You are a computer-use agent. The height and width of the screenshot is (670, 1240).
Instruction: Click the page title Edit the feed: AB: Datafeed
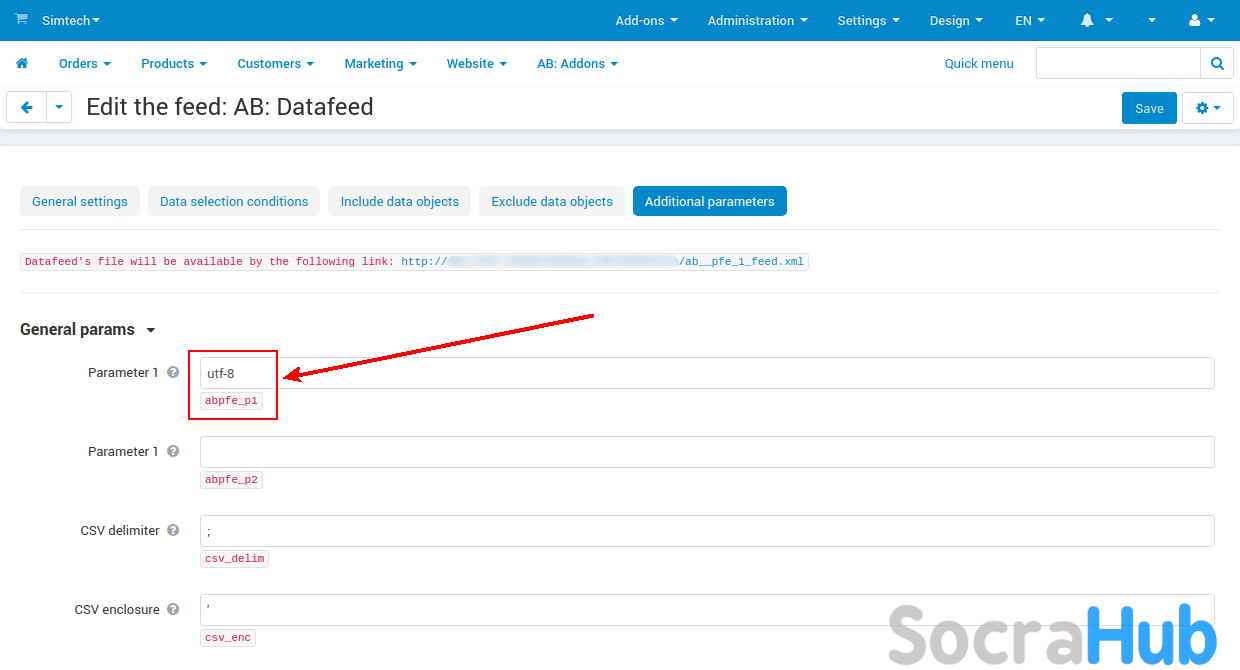pos(230,107)
